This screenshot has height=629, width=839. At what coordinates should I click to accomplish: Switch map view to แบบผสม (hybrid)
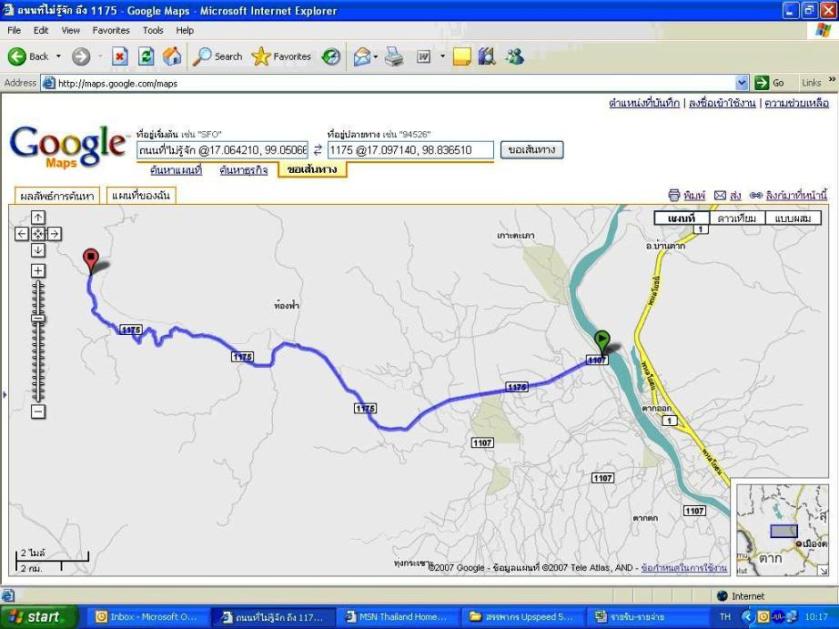tap(793, 218)
